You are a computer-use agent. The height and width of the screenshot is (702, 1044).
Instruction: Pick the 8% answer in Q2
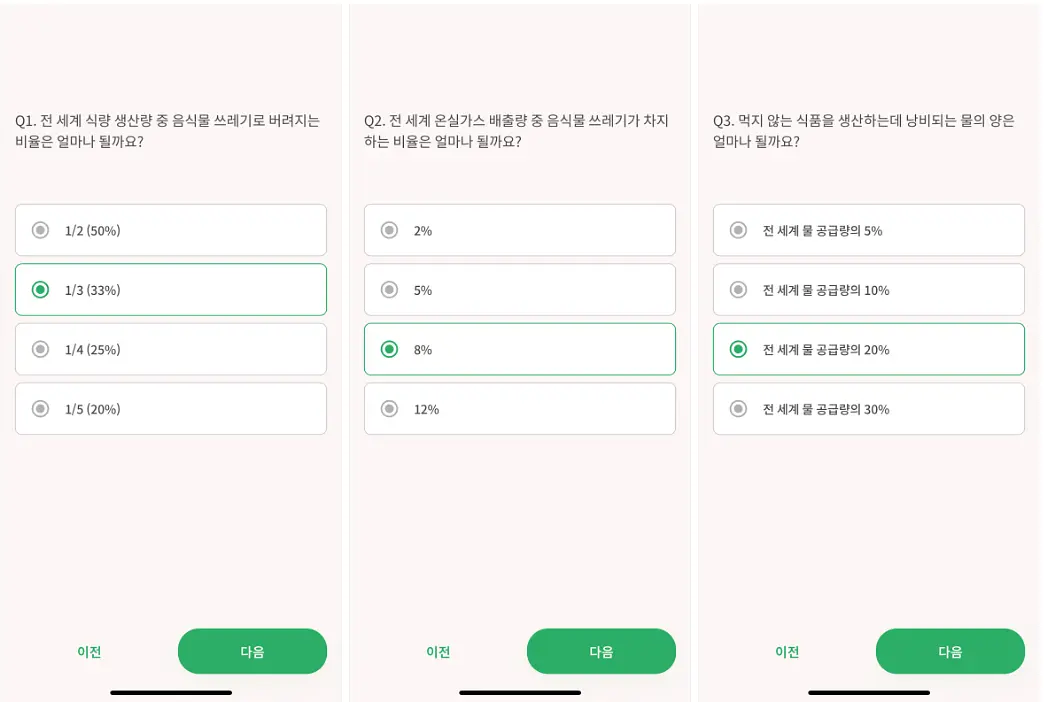519,349
